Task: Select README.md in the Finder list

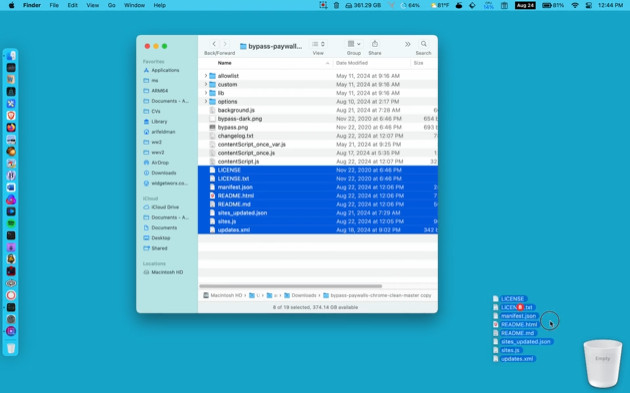Action: tap(317, 204)
